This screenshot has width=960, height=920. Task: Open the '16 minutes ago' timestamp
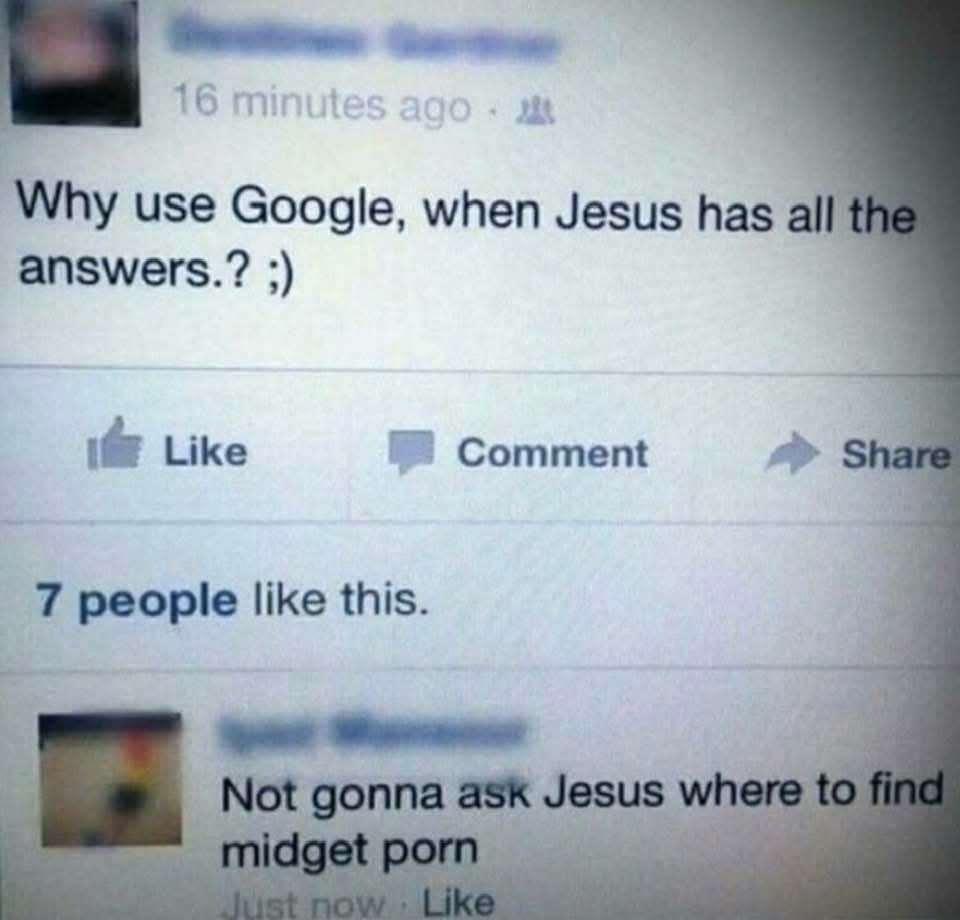321,105
